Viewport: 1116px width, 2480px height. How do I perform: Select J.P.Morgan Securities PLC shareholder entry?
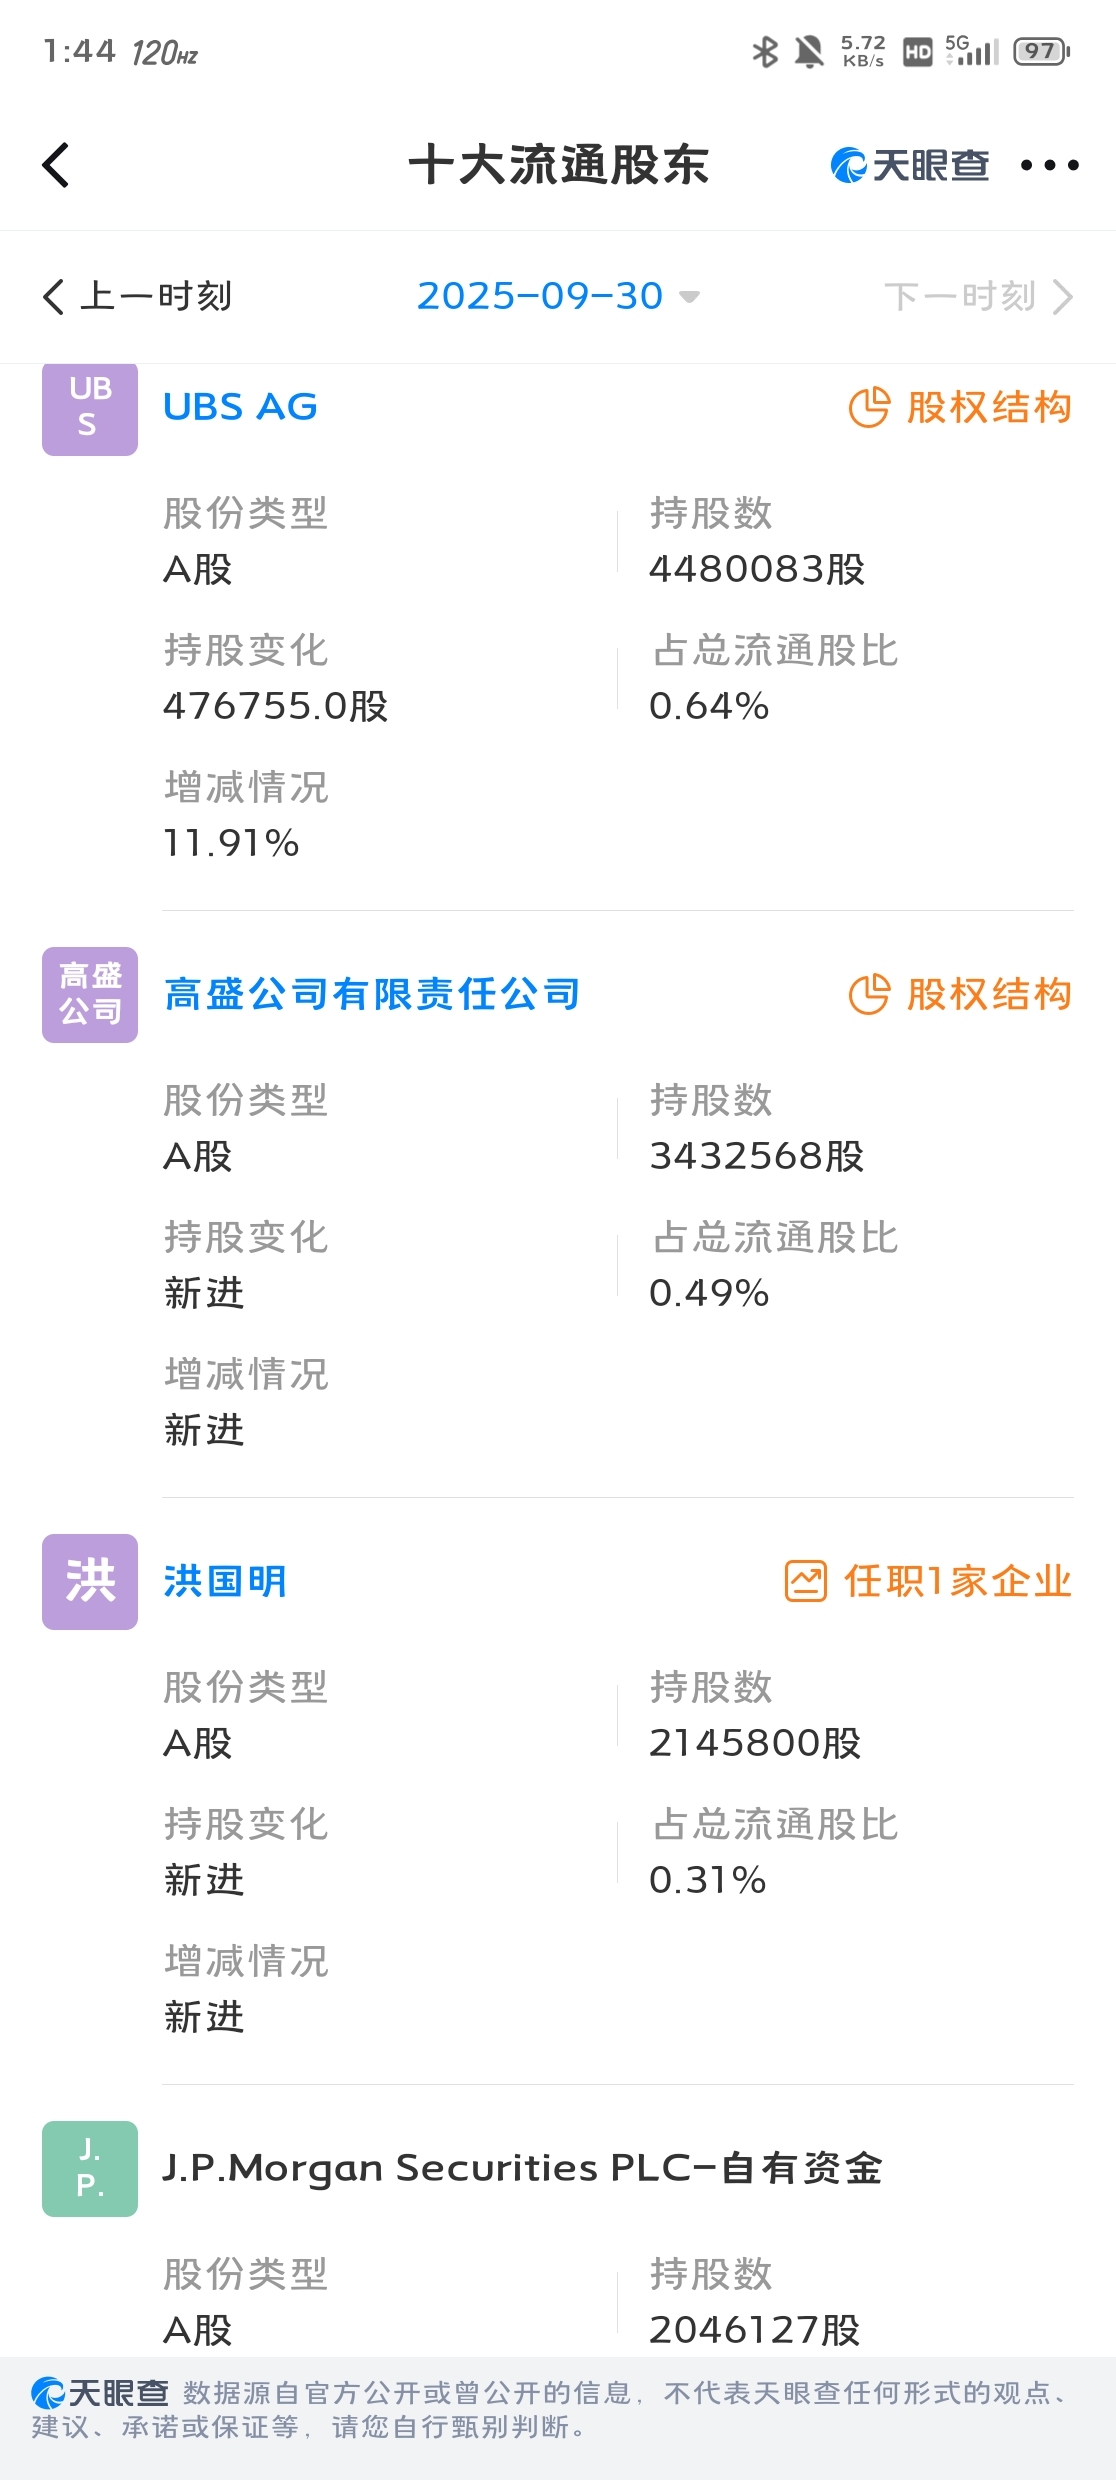[523, 2168]
